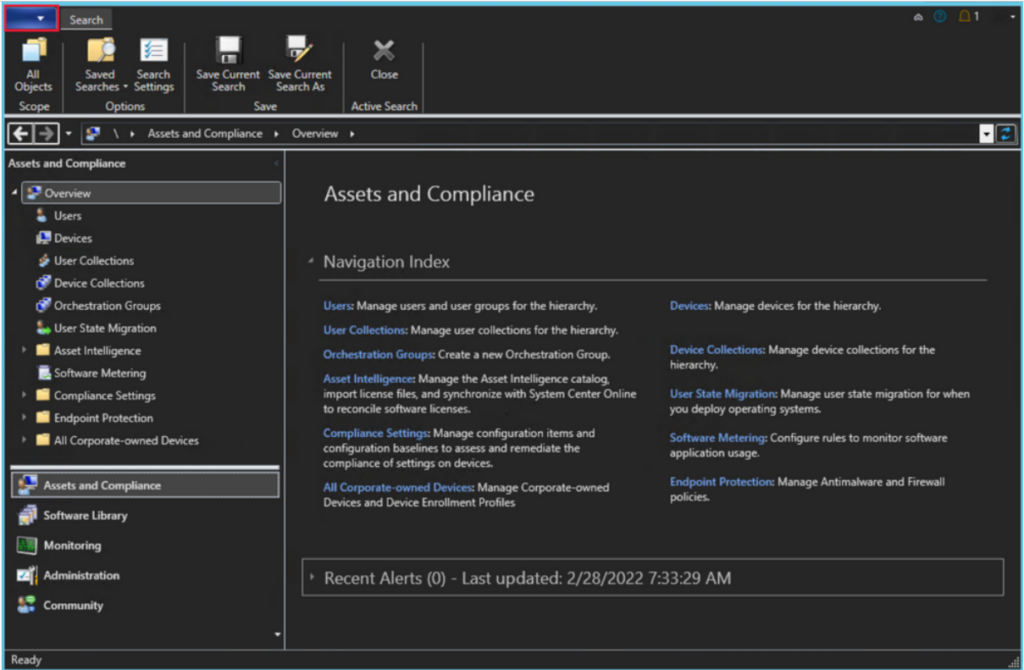This screenshot has width=1024, height=670.
Task: Expand the Compliance Settings folder
Action: (x=24, y=395)
